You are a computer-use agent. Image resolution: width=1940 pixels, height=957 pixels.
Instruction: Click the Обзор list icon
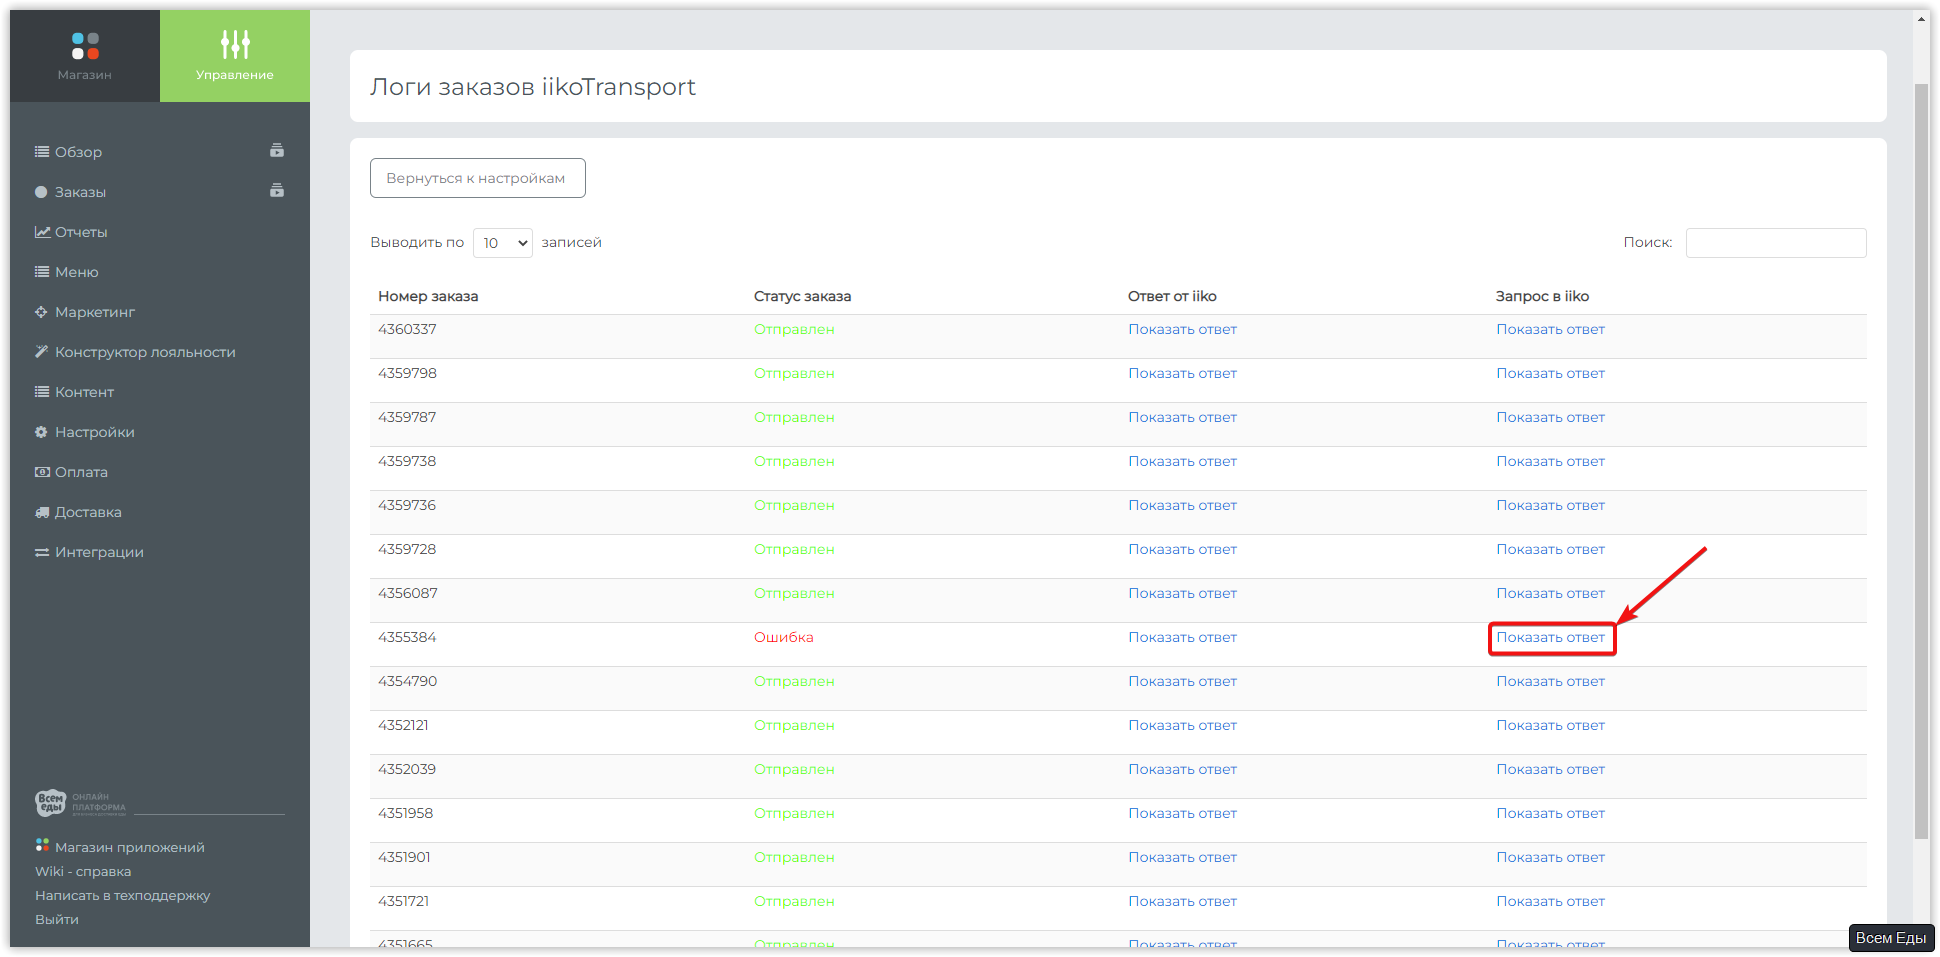(x=42, y=152)
